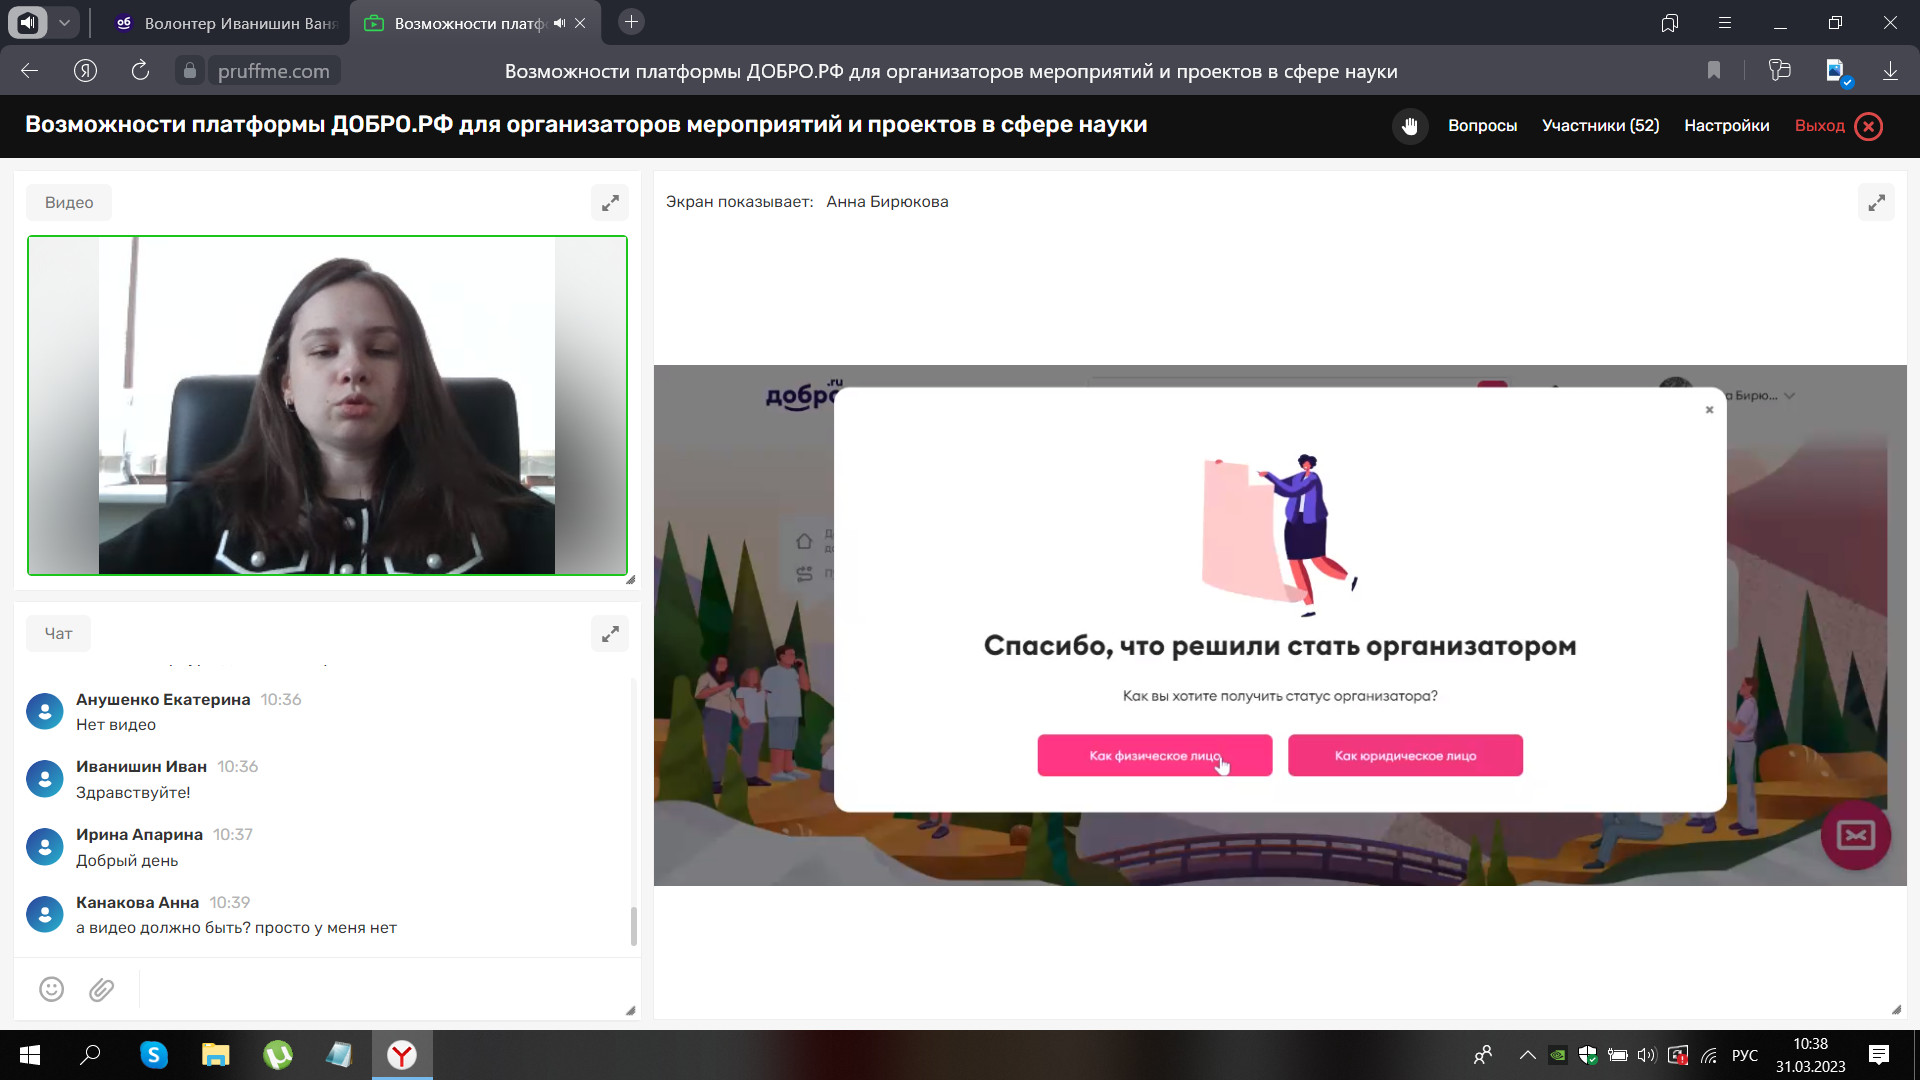The width and height of the screenshot is (1920, 1080).
Task: Mute the Возможности платформы tab audio
Action: pos(559,23)
